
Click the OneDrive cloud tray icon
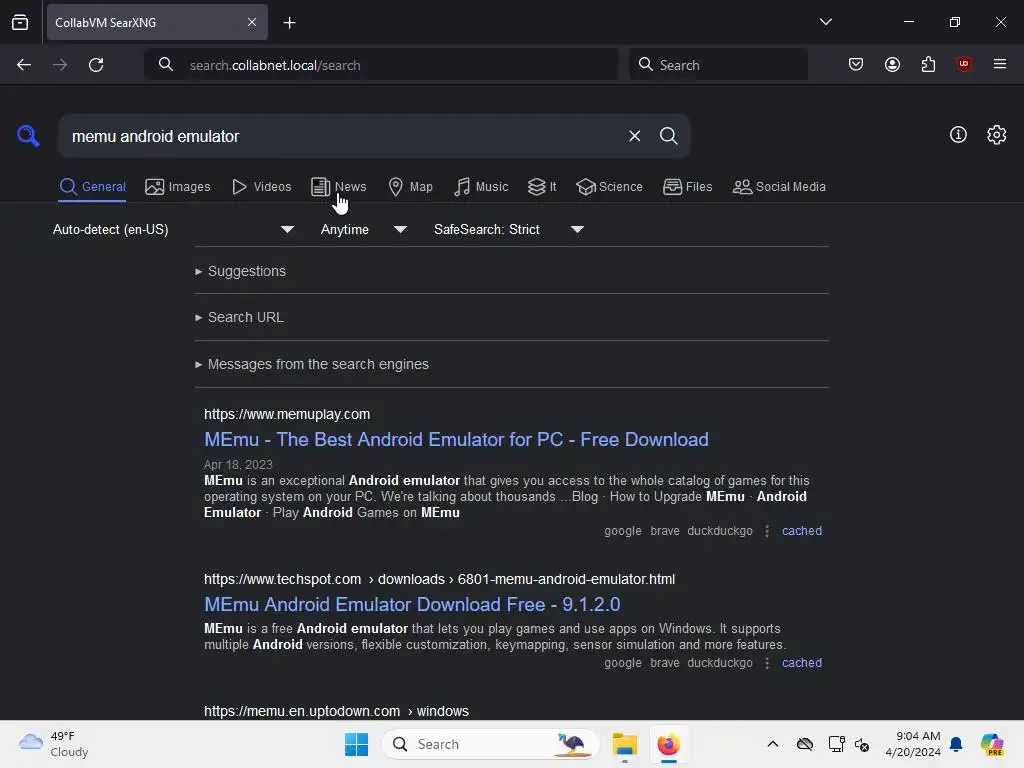pyautogui.click(x=805, y=744)
